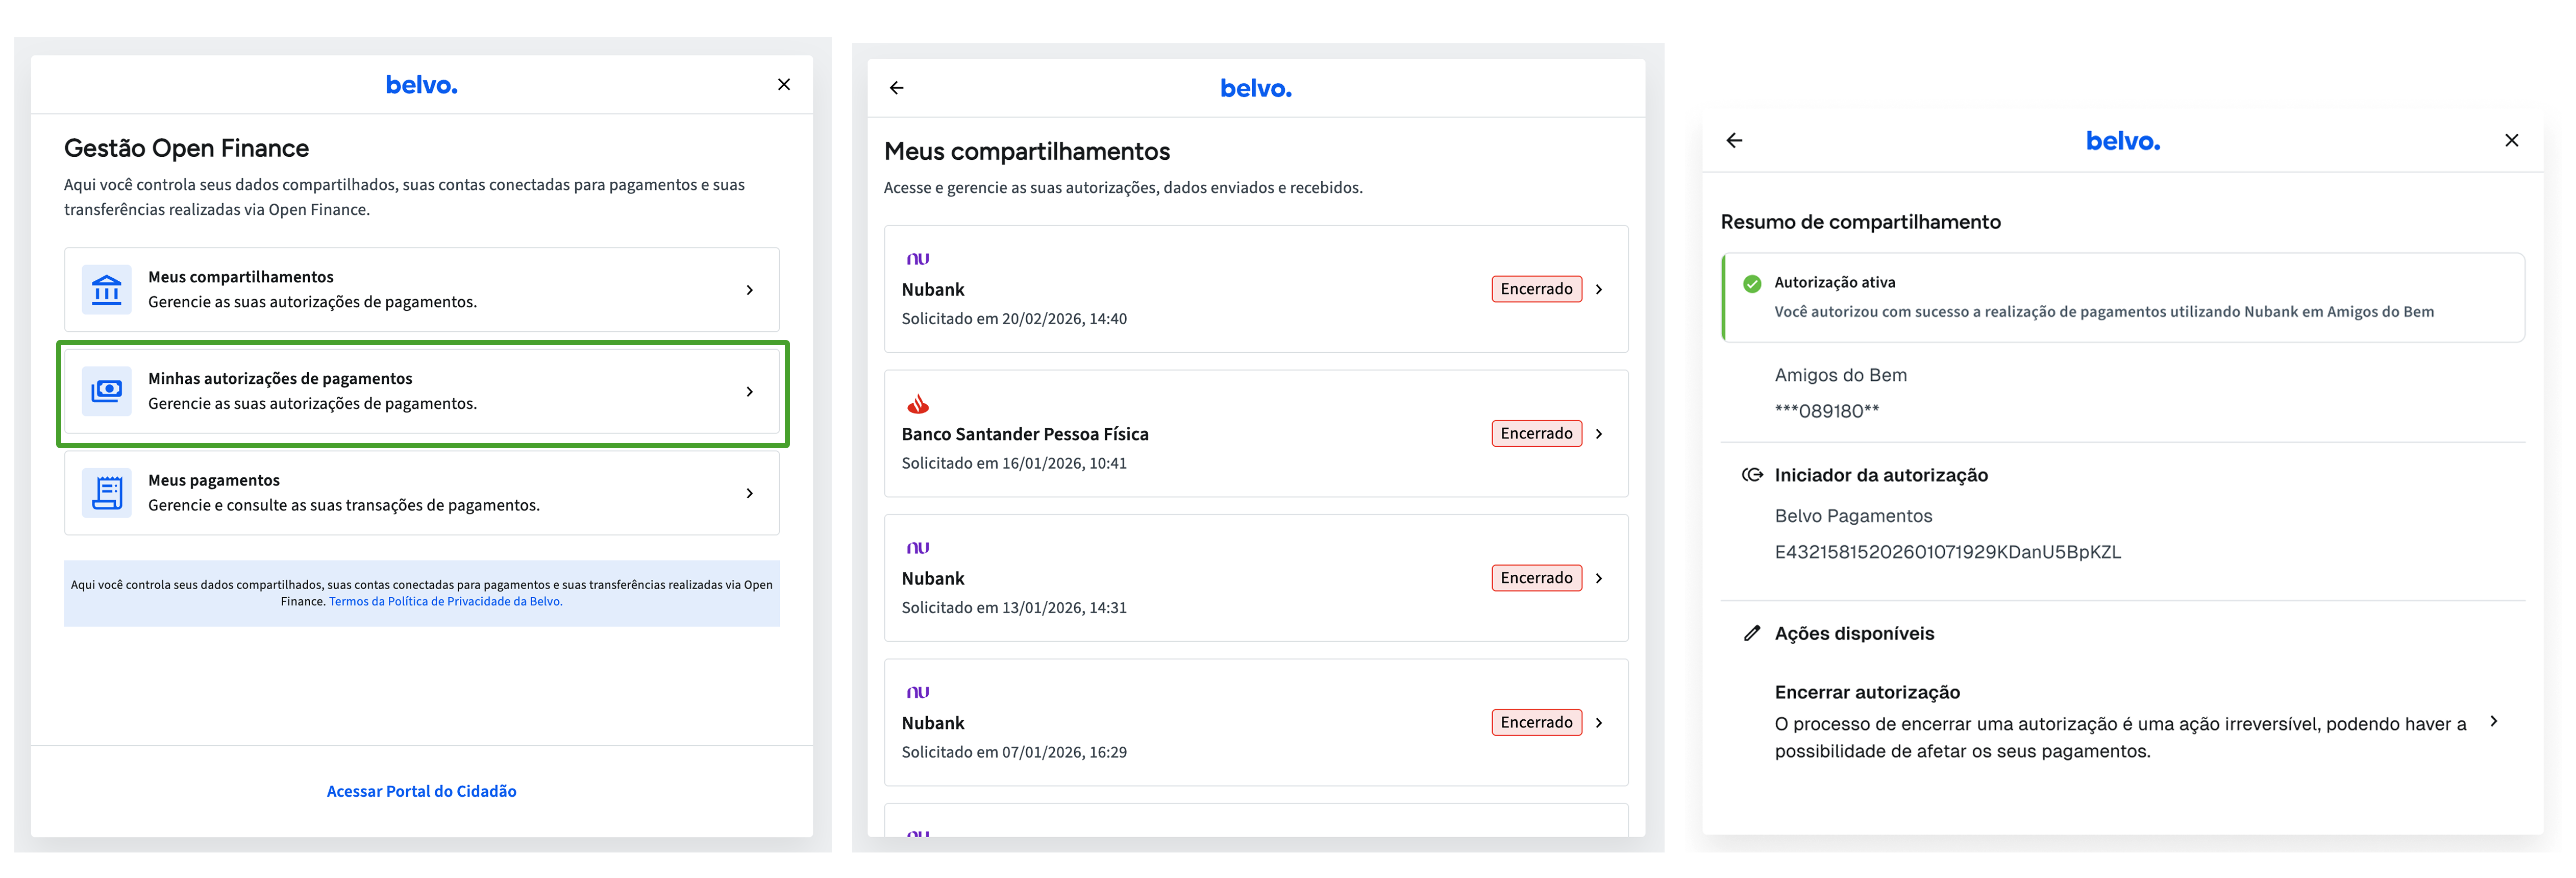Open the Santander entry chevron arrow
Image resolution: width=2576 pixels, height=878 pixels.
1598,434
